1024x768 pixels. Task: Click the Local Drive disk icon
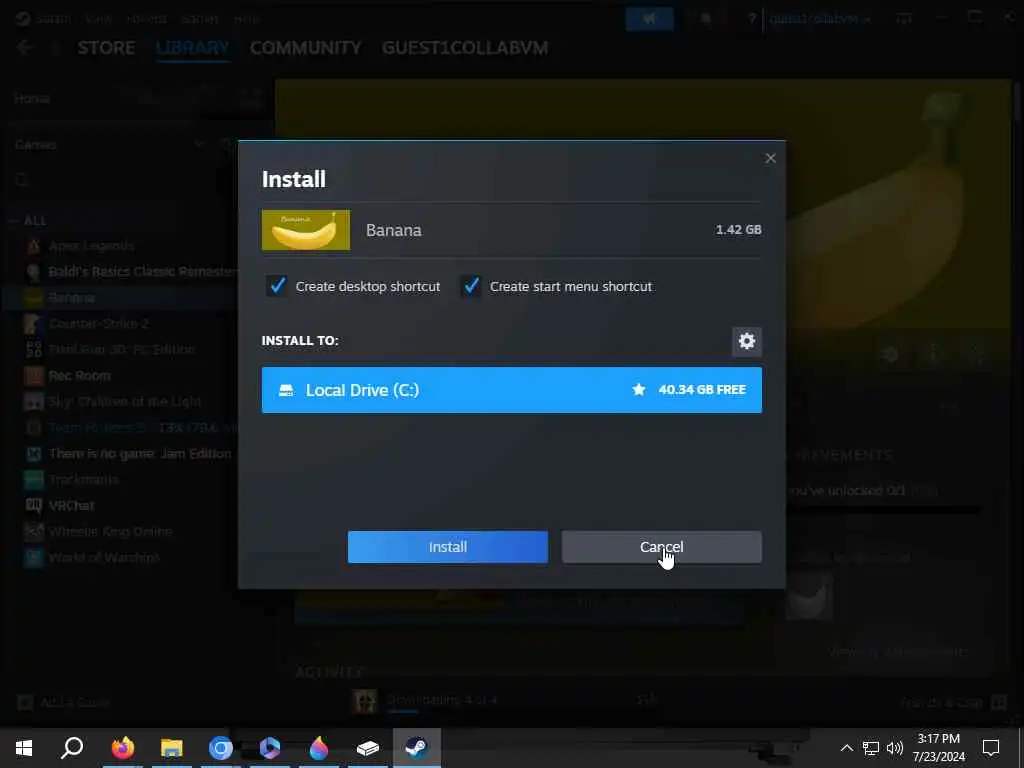pos(286,390)
